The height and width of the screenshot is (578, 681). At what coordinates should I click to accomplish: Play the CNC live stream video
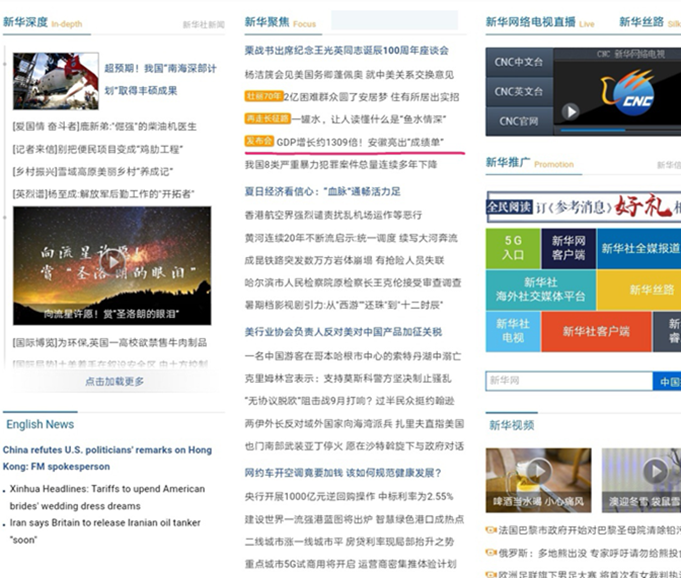click(570, 112)
